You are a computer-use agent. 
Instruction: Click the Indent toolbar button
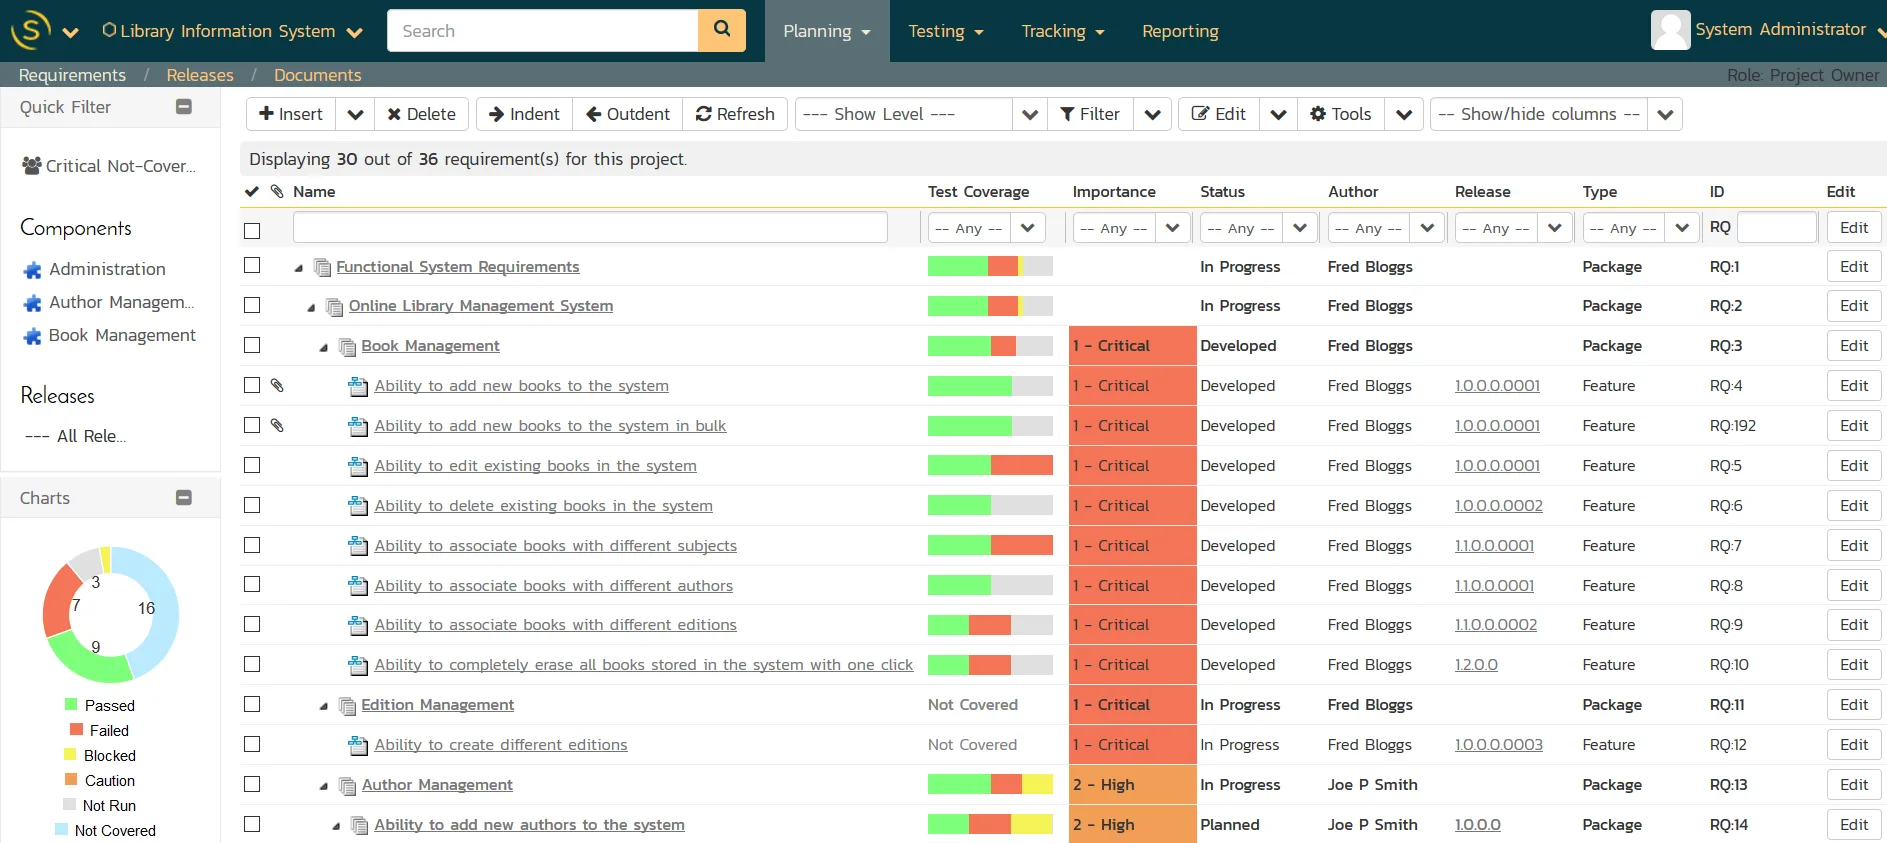(524, 114)
